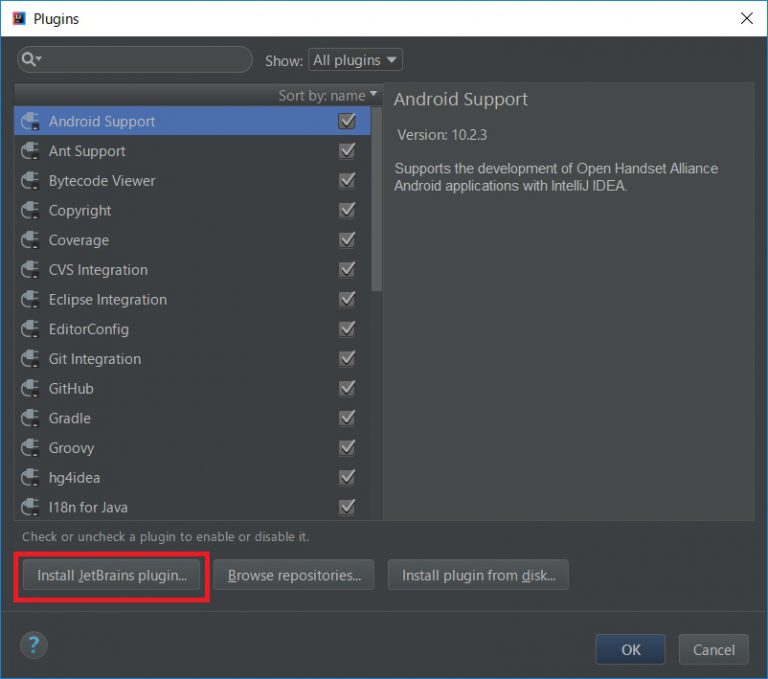Click the GitHub plugin icon
This screenshot has height=679, width=768.
pyautogui.click(x=30, y=389)
